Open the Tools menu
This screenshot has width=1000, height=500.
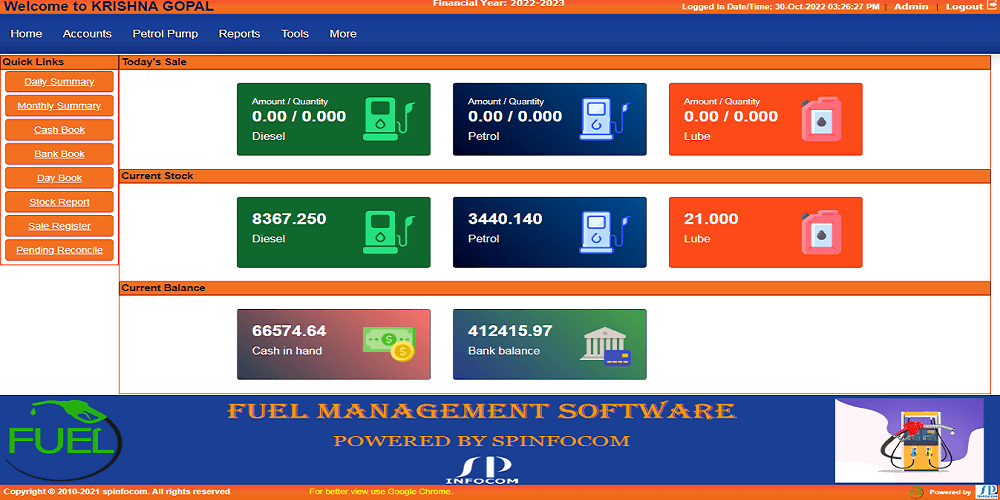[295, 34]
